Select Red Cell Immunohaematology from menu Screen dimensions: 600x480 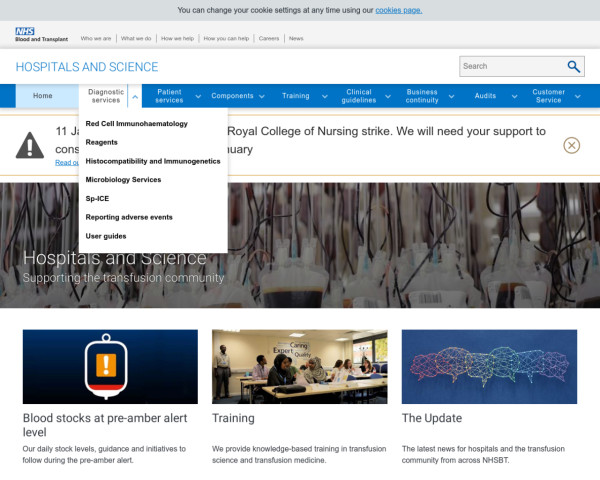pyautogui.click(x=136, y=123)
